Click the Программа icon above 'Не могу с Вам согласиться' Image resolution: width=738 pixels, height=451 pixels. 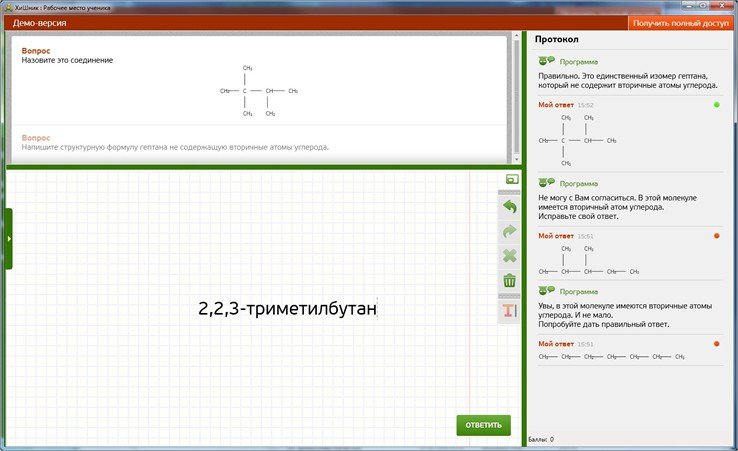pos(546,183)
